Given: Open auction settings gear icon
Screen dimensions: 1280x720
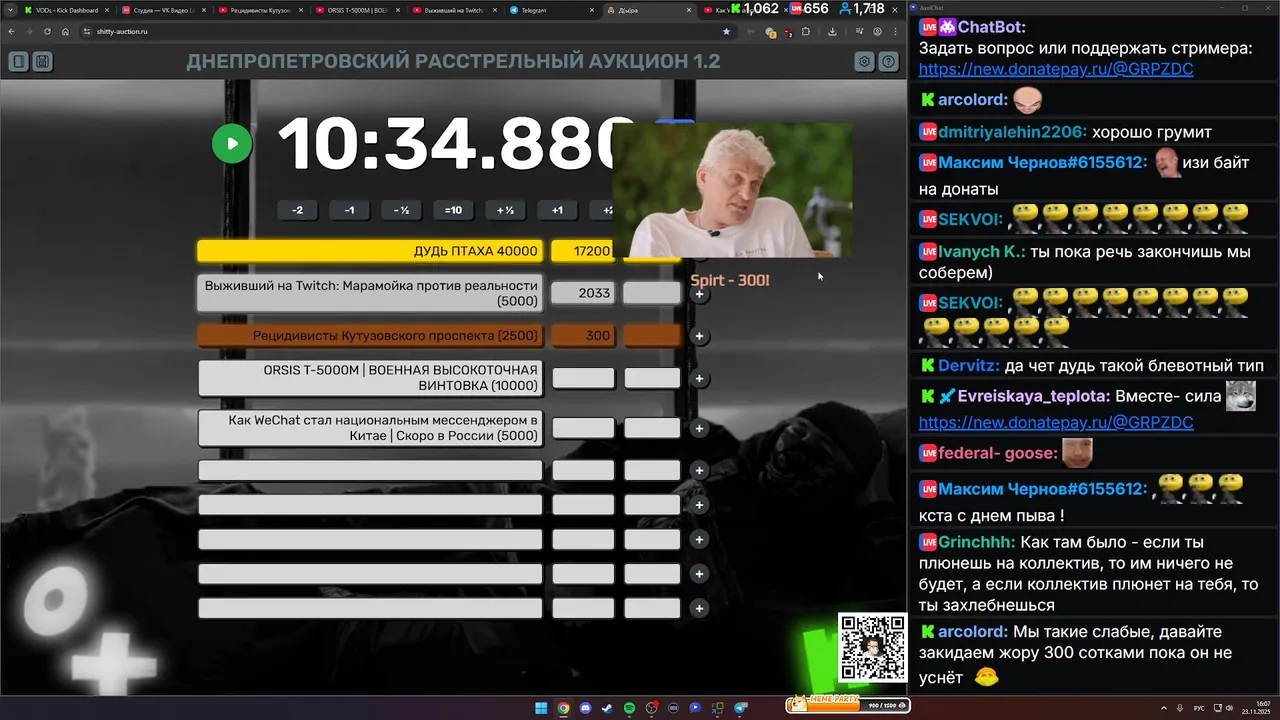Looking at the screenshot, I should click(x=864, y=62).
